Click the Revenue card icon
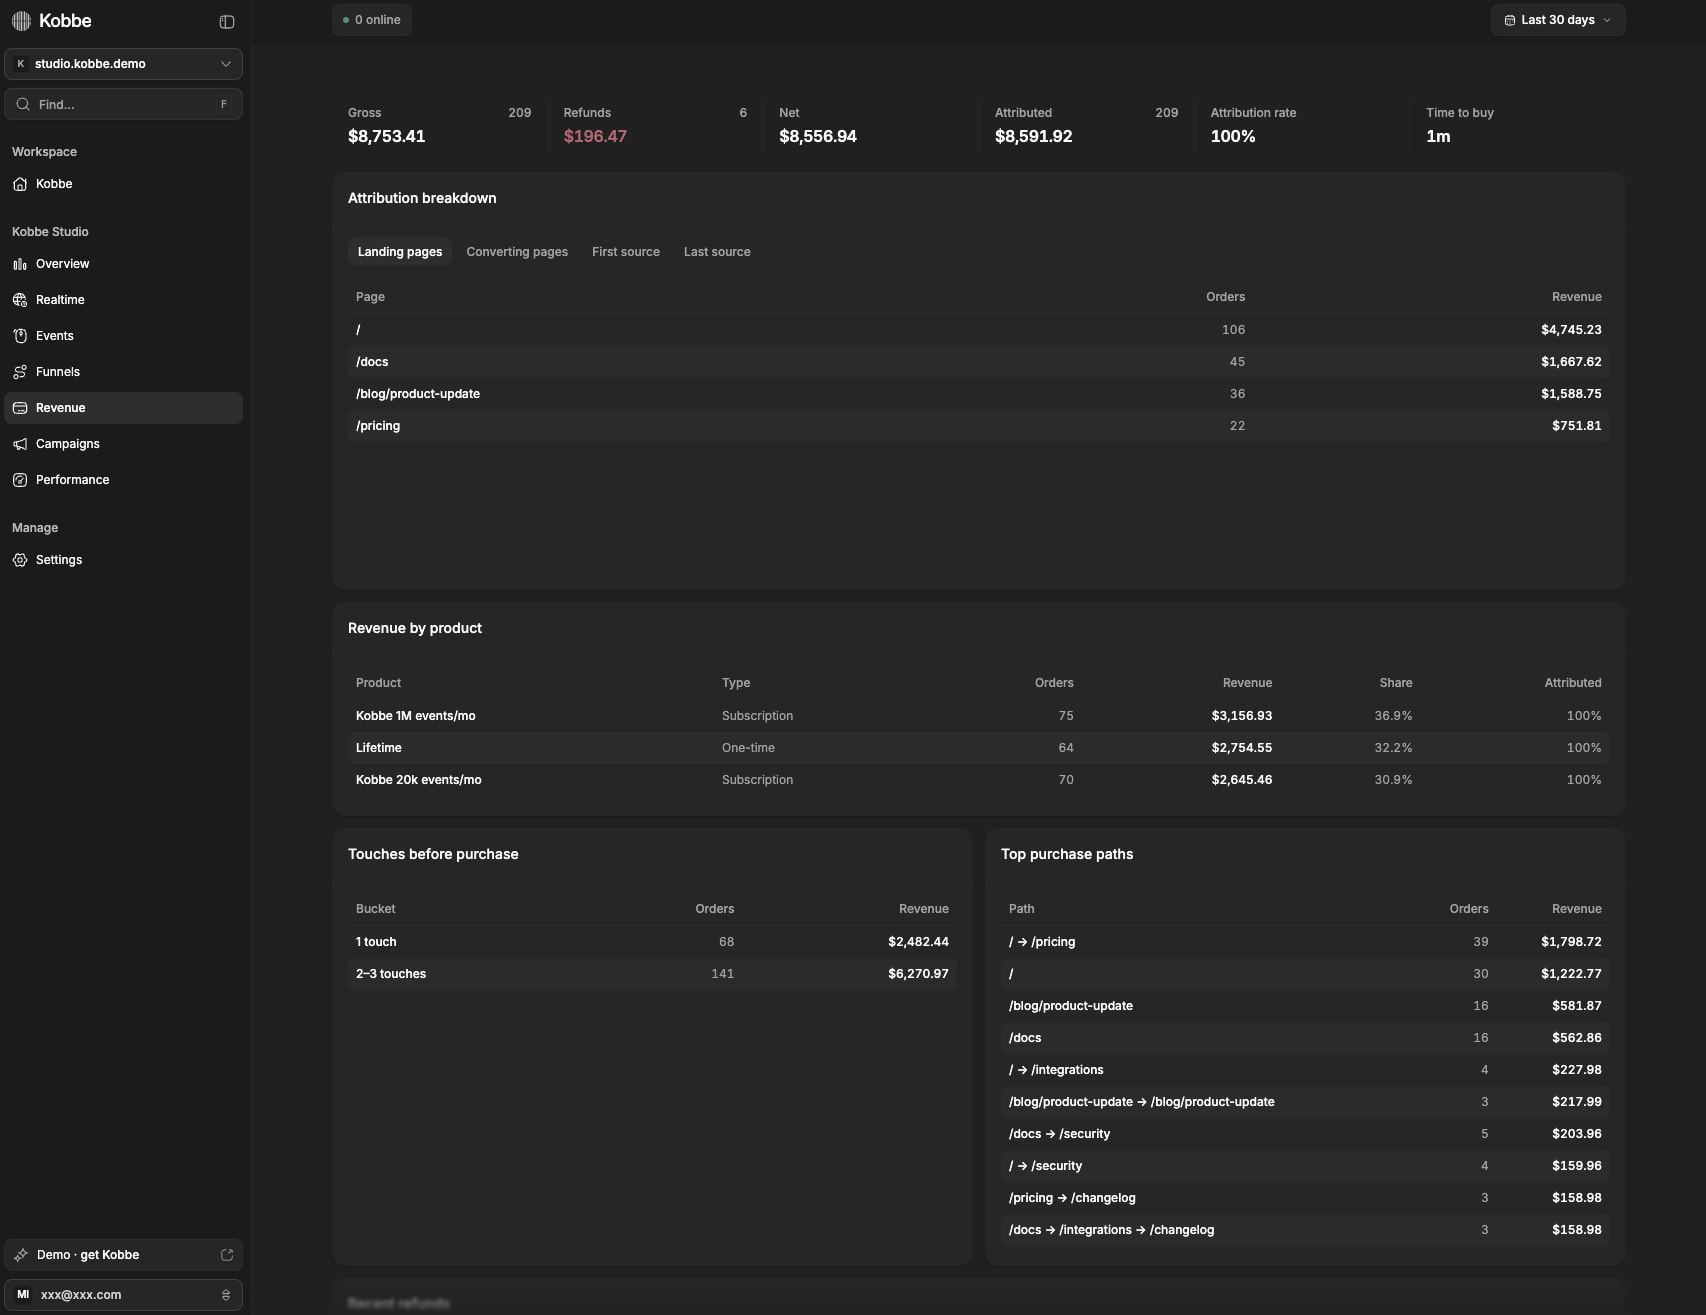 [20, 408]
